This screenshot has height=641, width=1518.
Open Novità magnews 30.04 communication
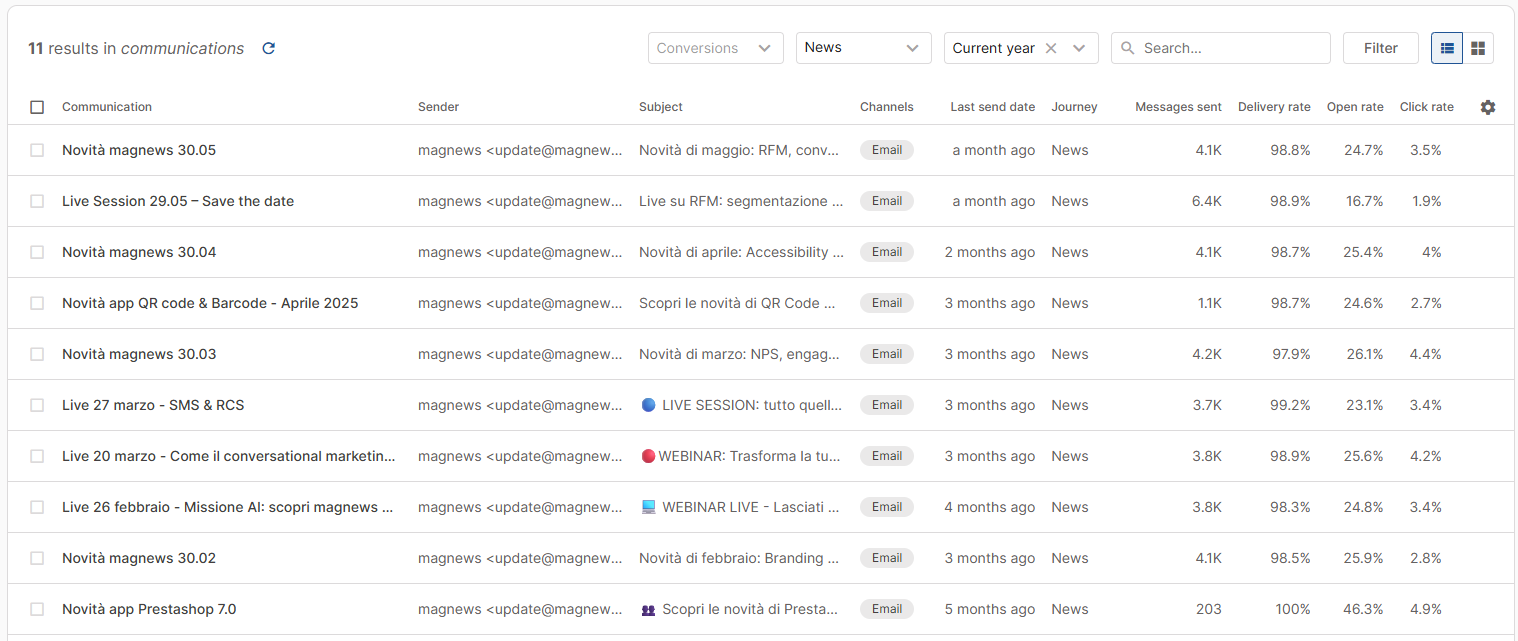[139, 252]
